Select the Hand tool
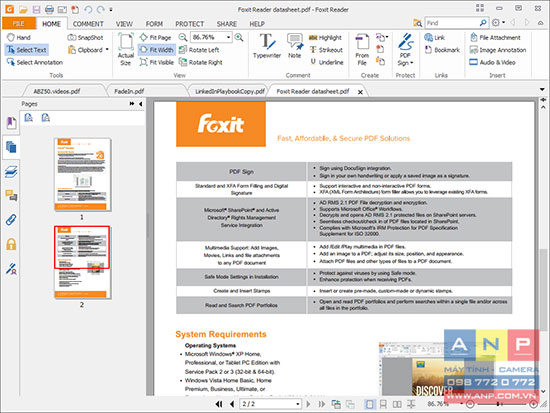This screenshot has width=550, height=413. pos(19,37)
